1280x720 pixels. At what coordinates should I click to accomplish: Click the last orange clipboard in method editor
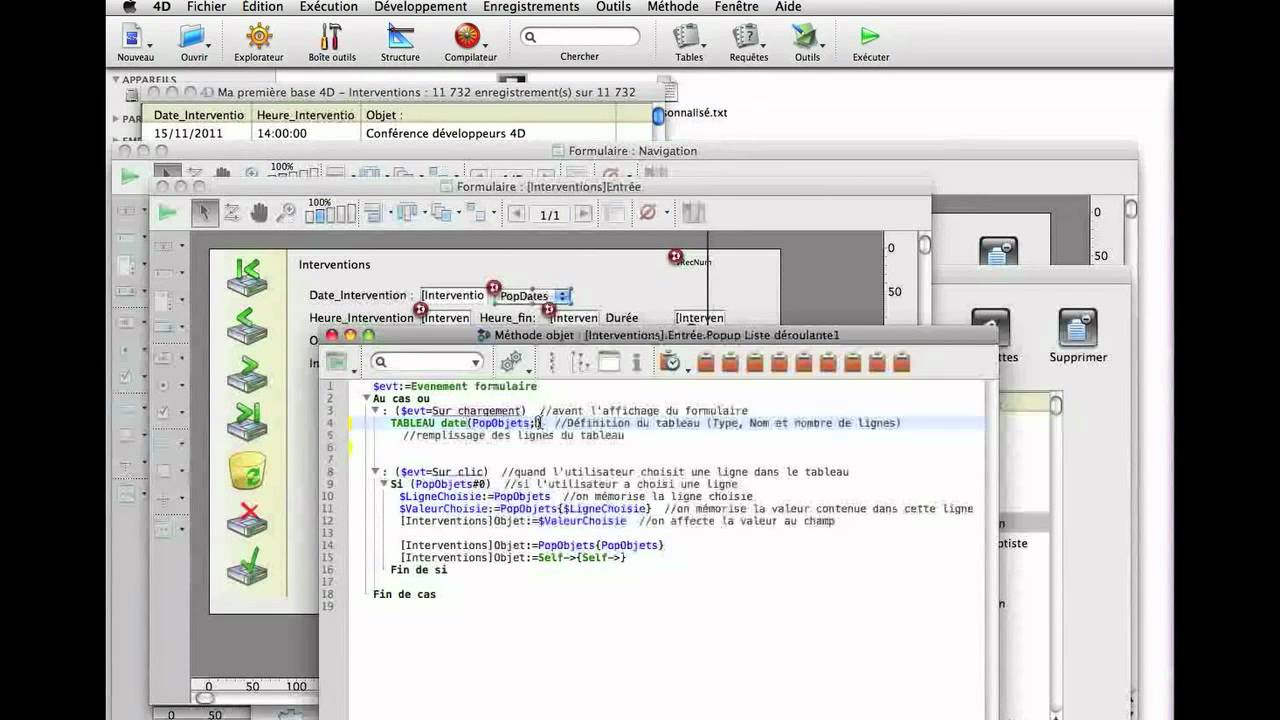pyautogui.click(x=901, y=362)
